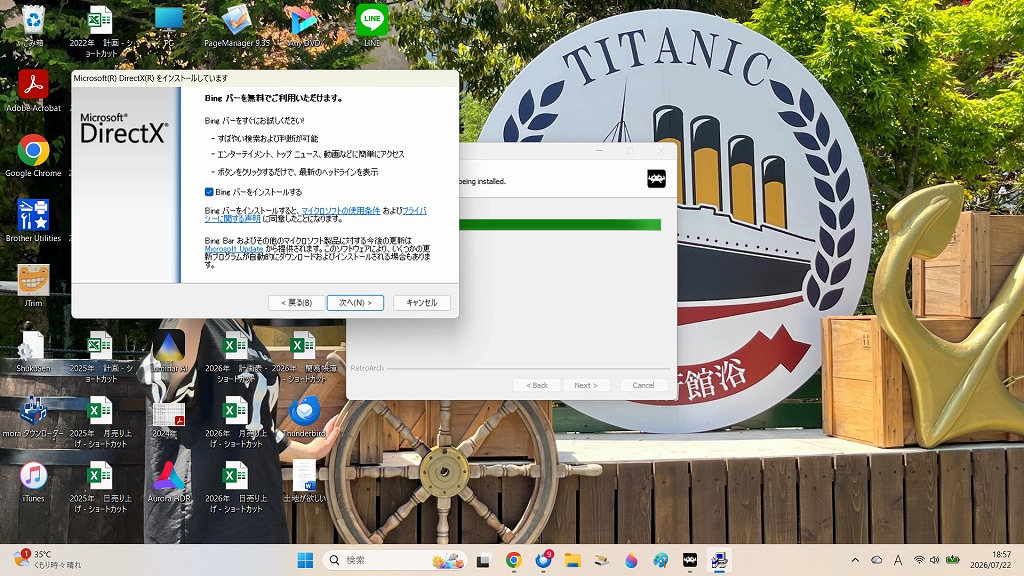Open 2025年 月売り上げ Excel shortcut
1024x576 pixels.
click(x=101, y=422)
